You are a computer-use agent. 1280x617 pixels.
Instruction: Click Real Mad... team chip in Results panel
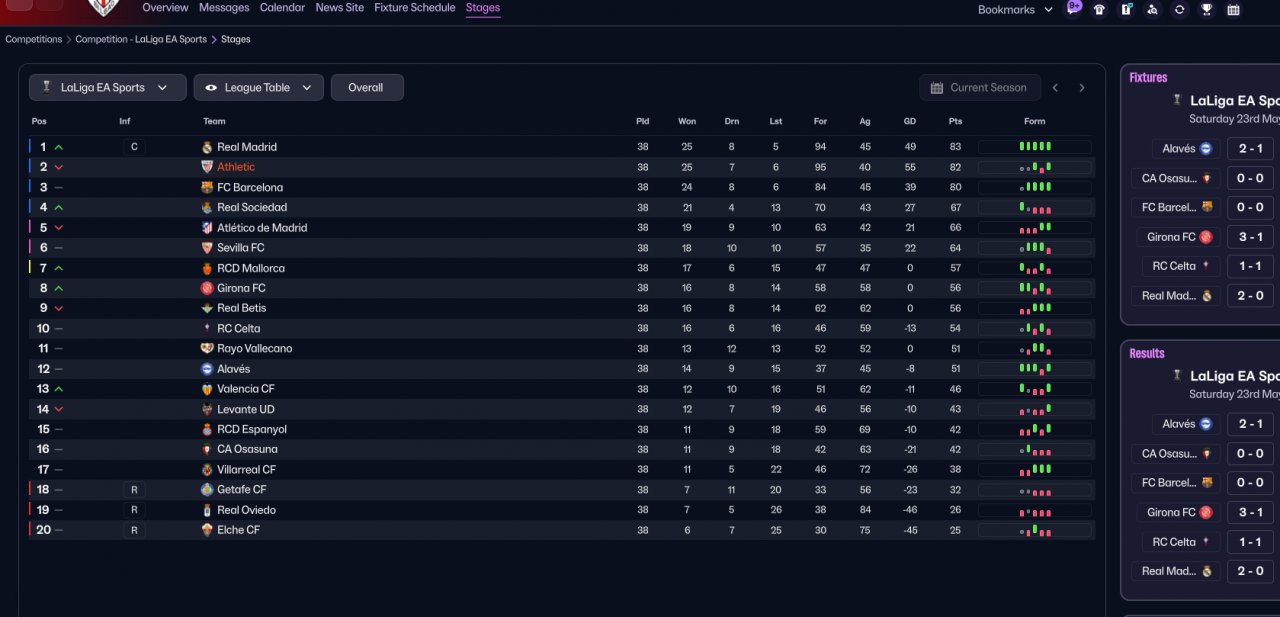pos(1177,571)
